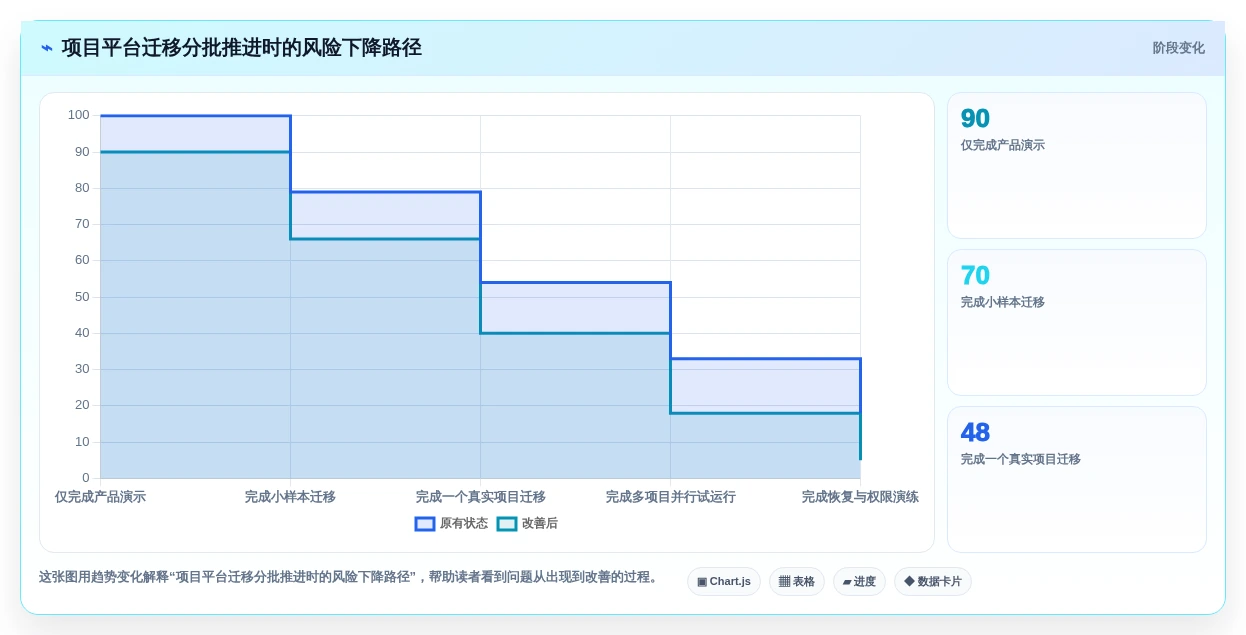The image size is (1246, 635).
Task: Click the x-axis label 完成恢复与权限演练
Action: click(860, 497)
